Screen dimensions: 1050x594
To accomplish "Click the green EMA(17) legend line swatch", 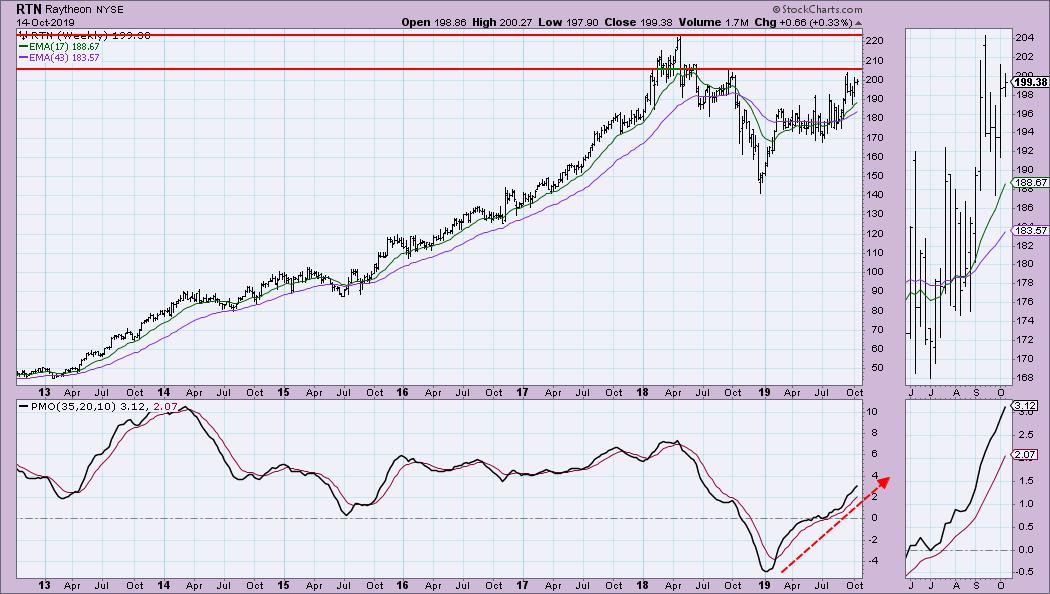I will coord(23,47).
